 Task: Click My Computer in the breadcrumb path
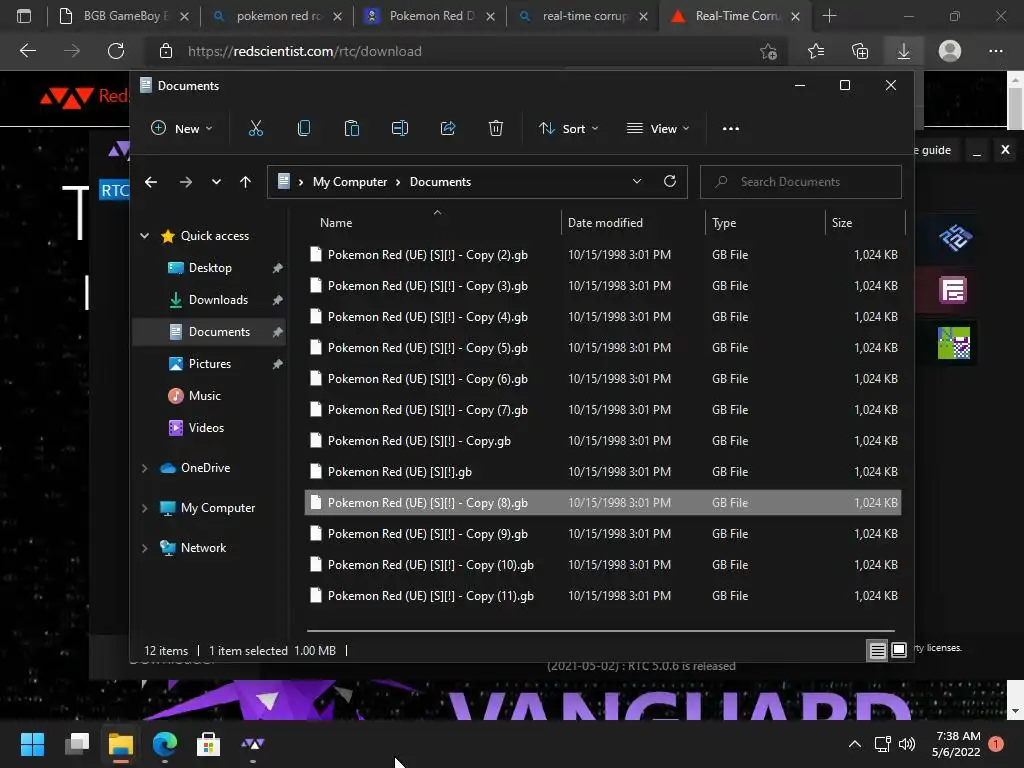(349, 182)
